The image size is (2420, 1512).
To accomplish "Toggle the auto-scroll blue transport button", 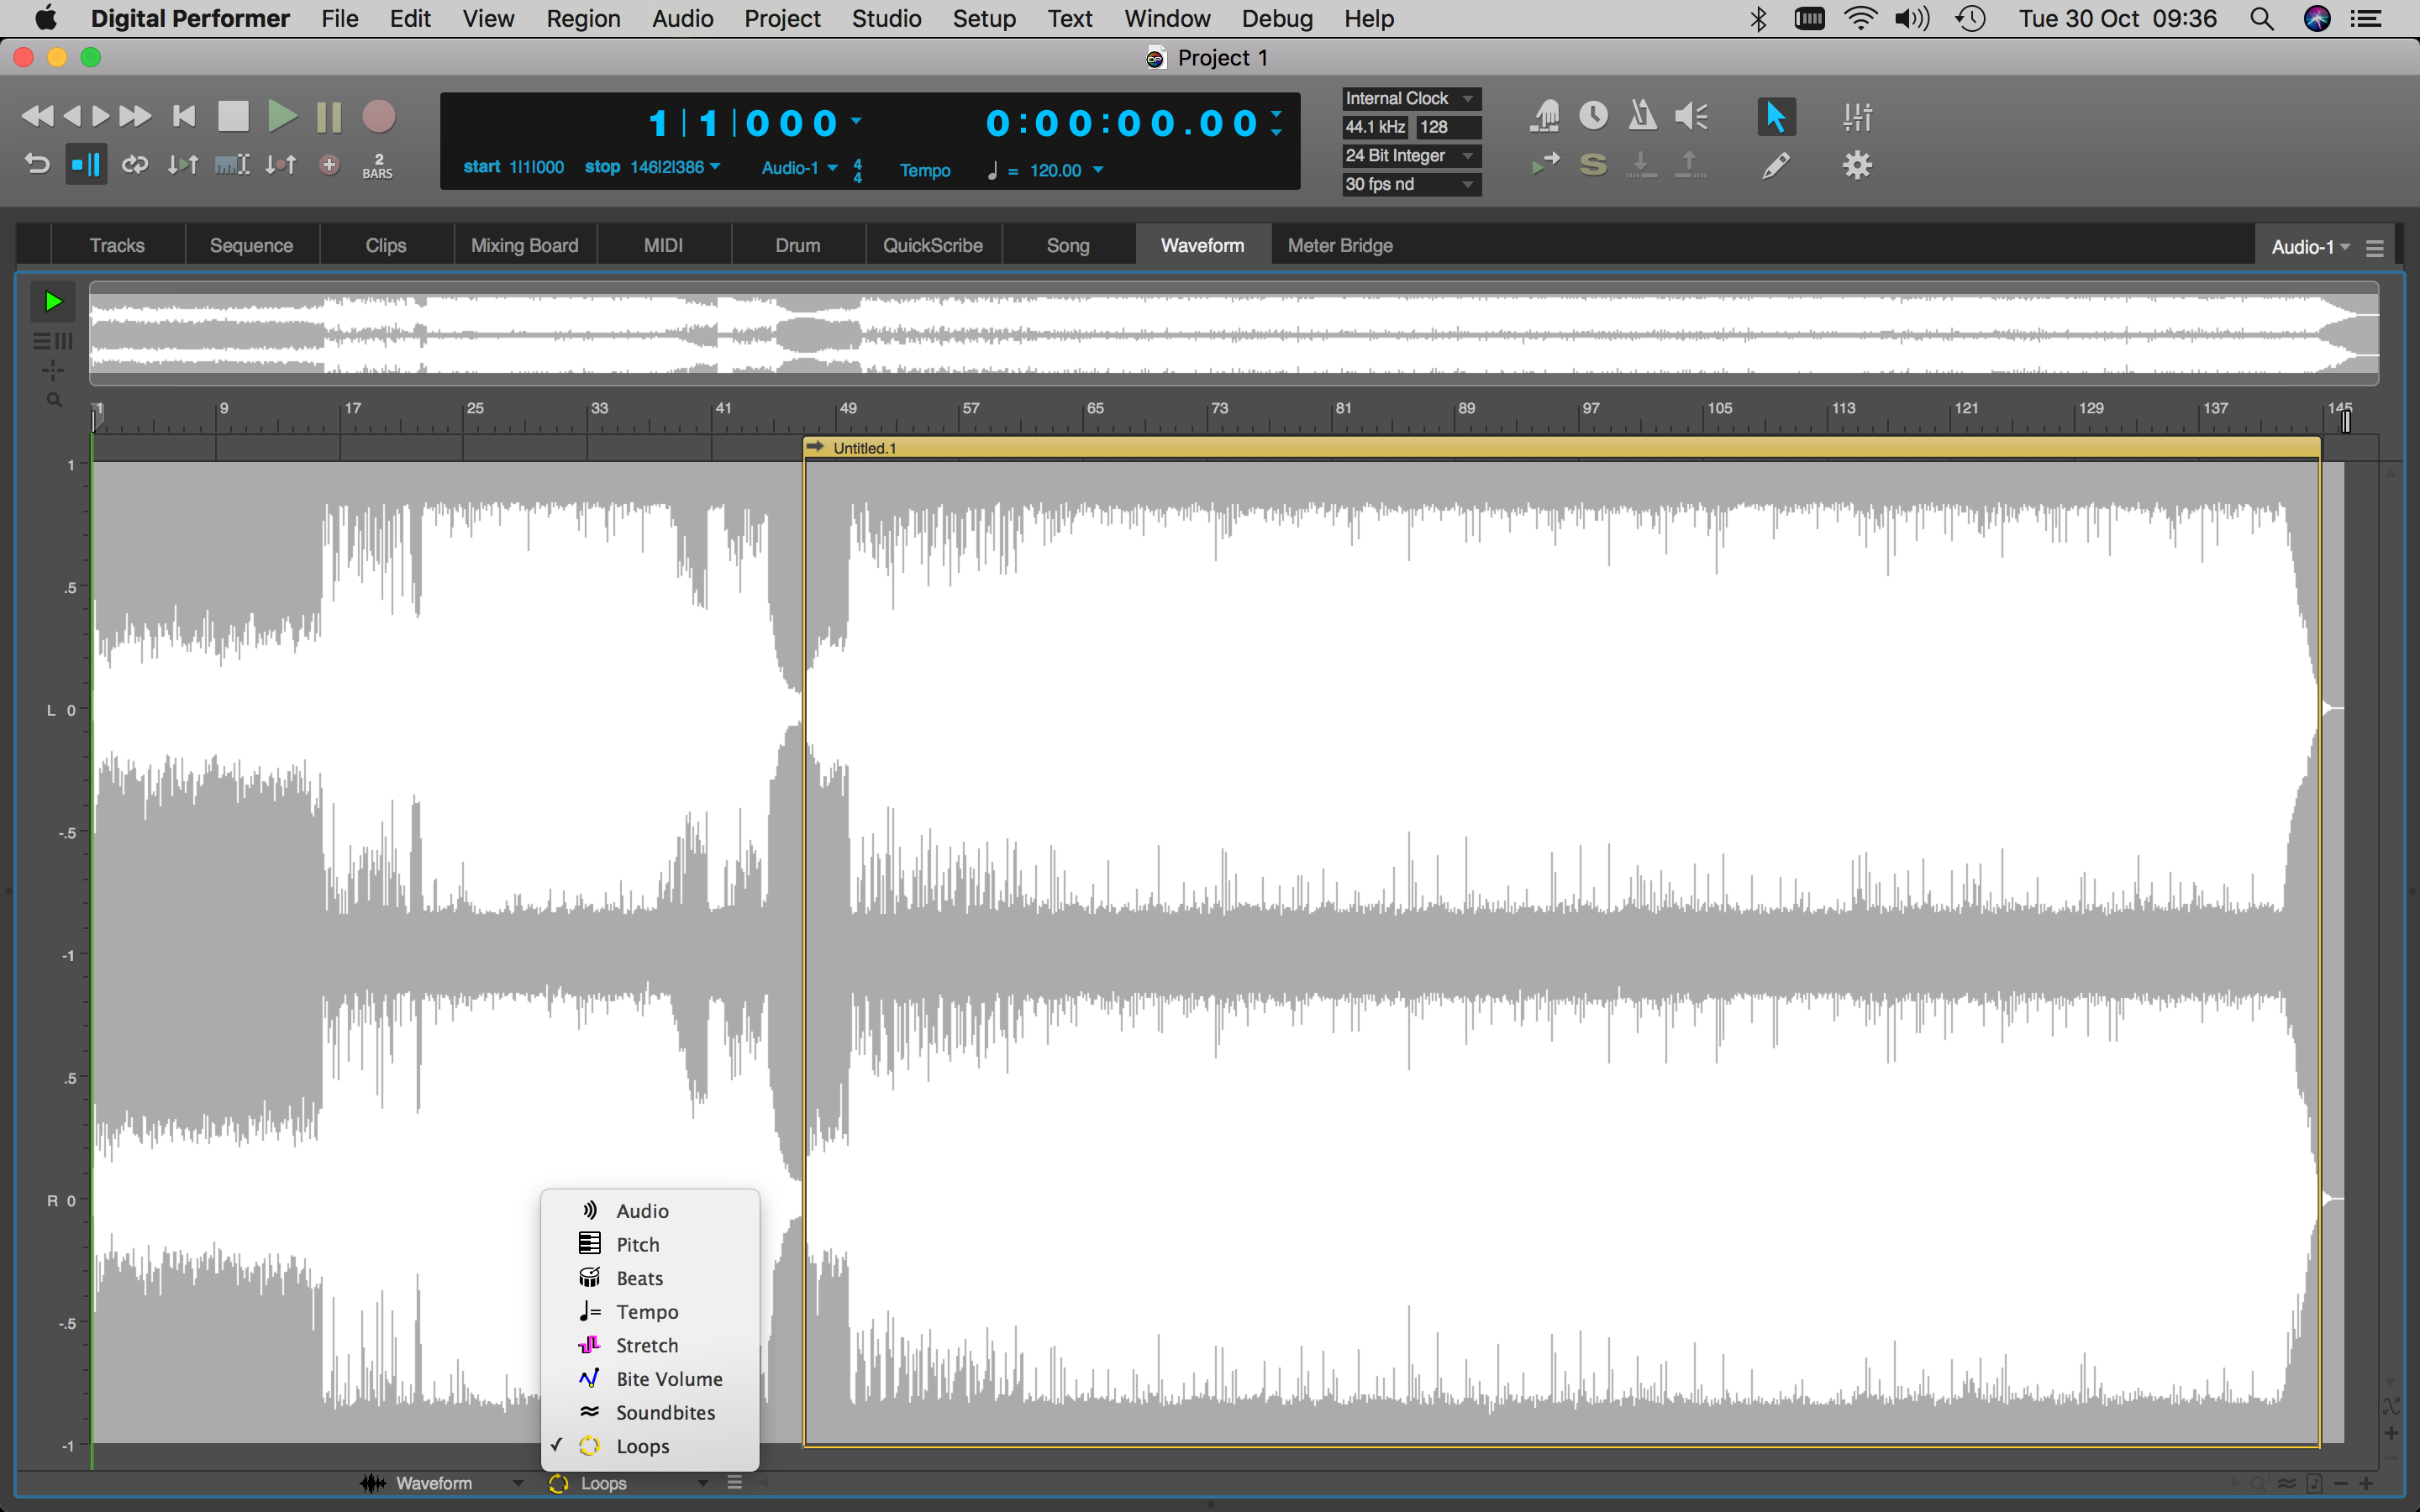I will [86, 164].
